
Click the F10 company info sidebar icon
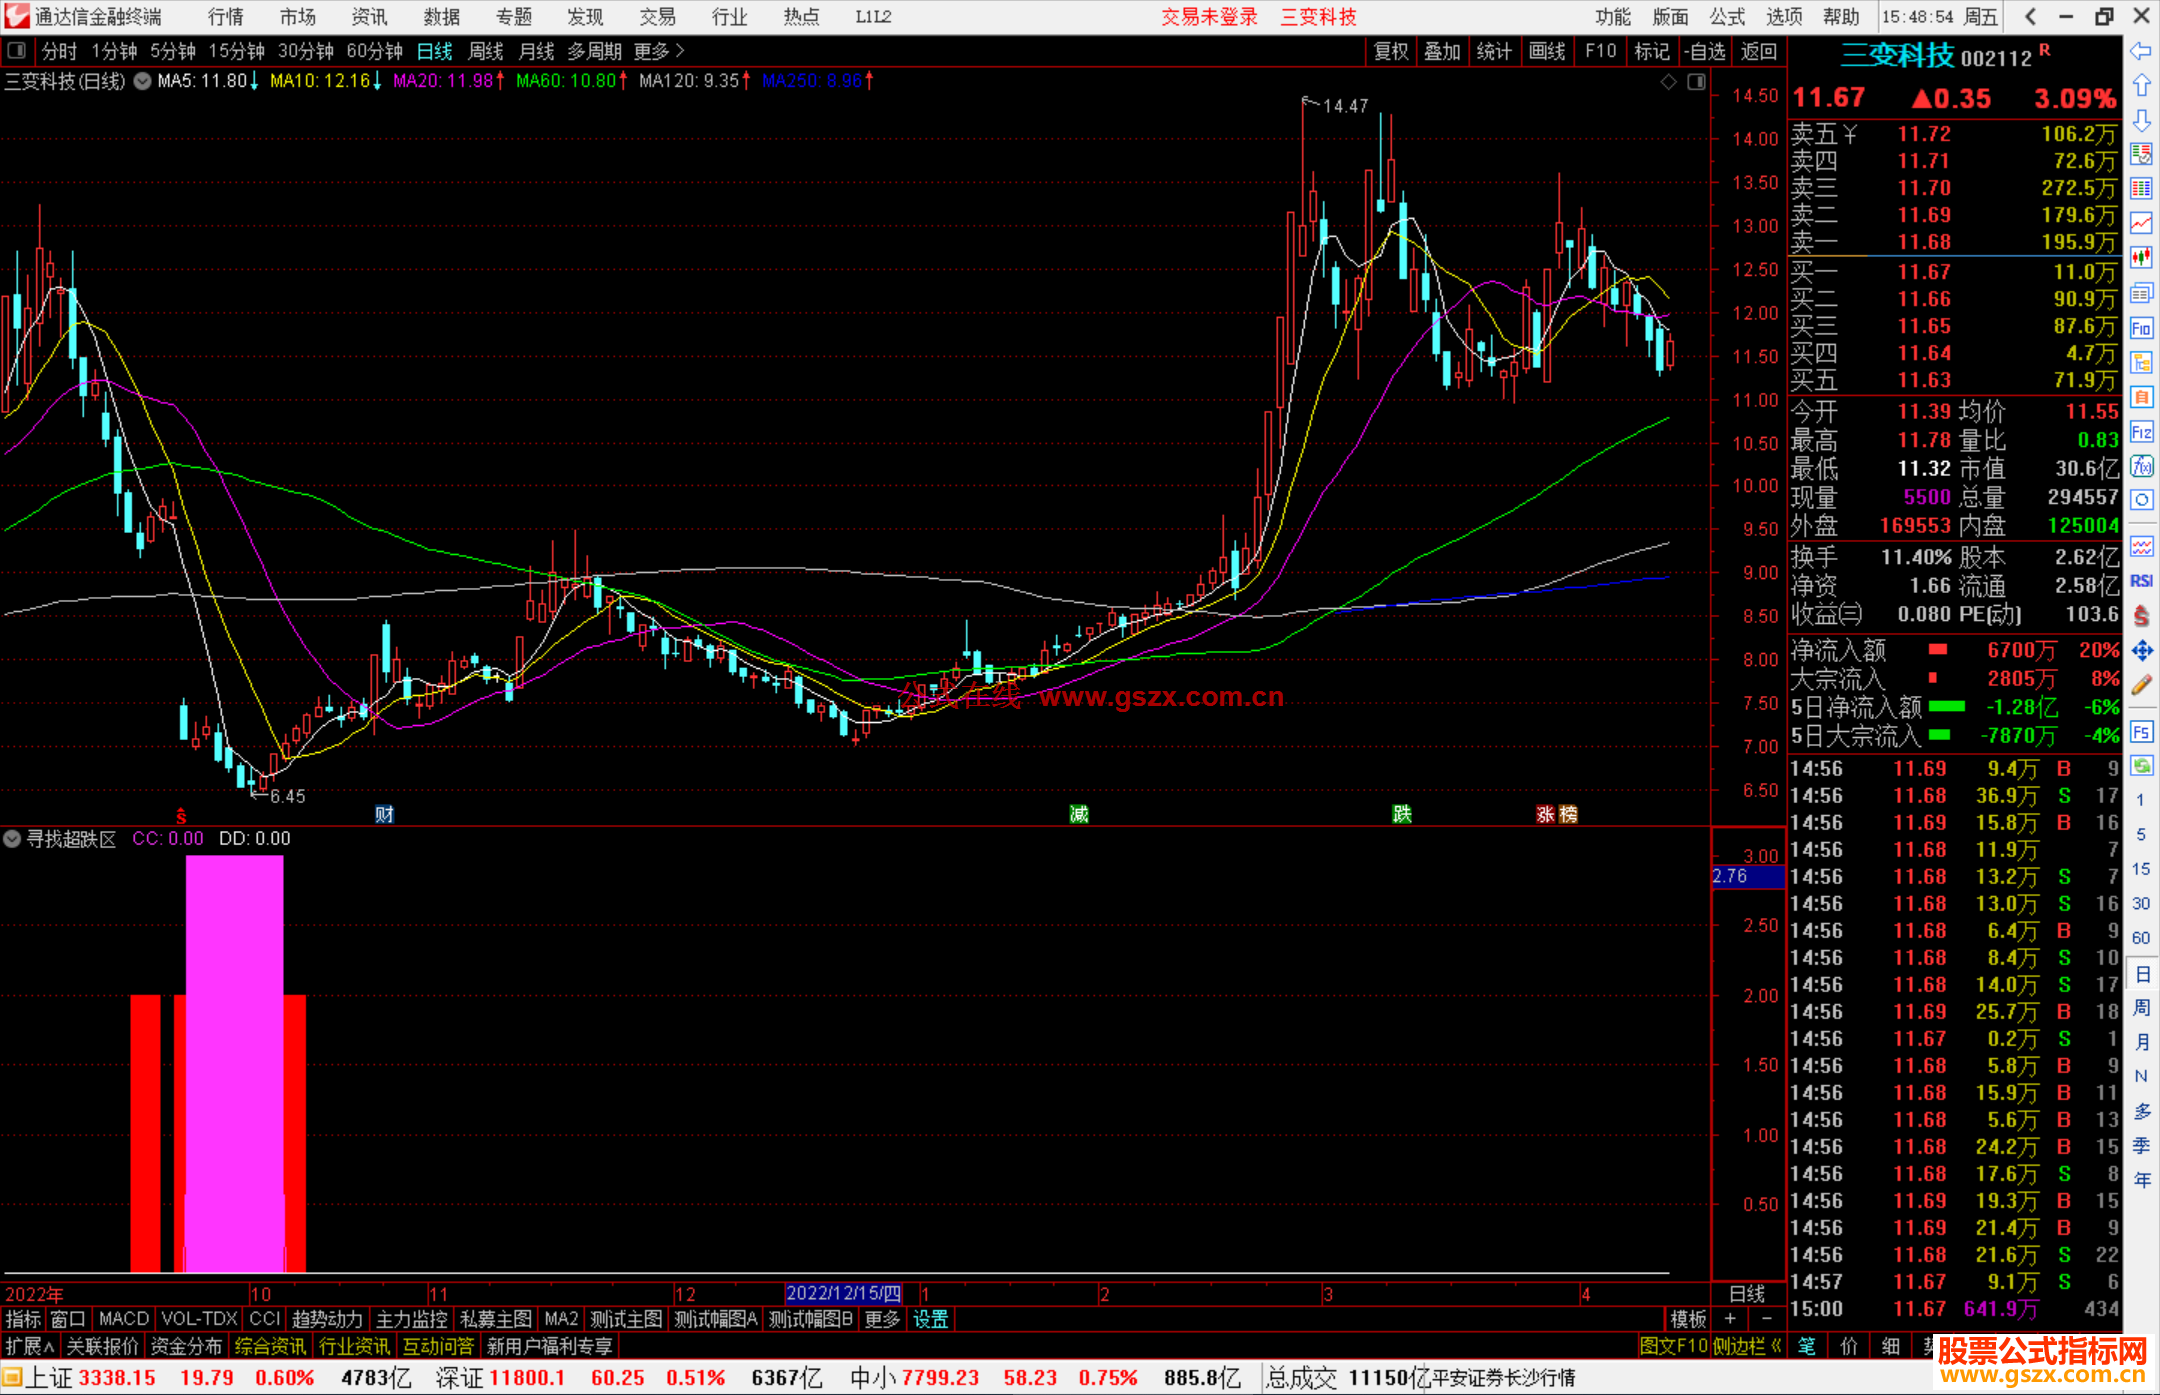pos(2141,328)
